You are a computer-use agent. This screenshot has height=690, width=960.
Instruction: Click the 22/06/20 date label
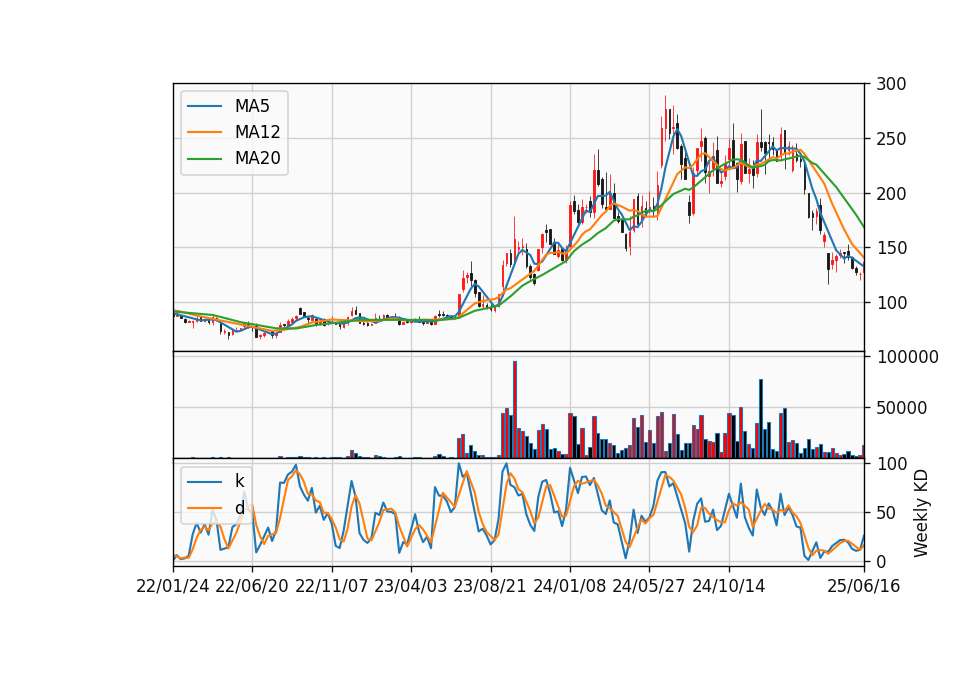(252, 586)
